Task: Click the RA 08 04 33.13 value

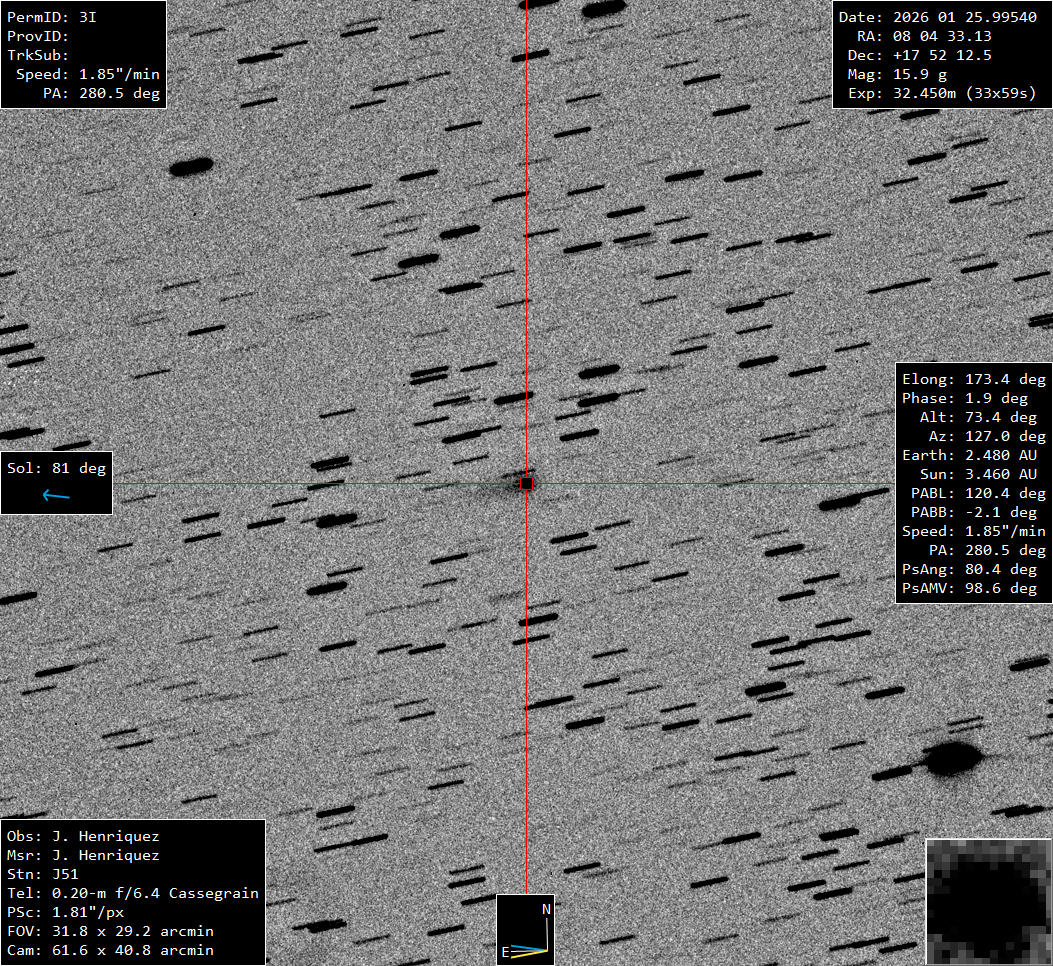Action: click(937, 36)
